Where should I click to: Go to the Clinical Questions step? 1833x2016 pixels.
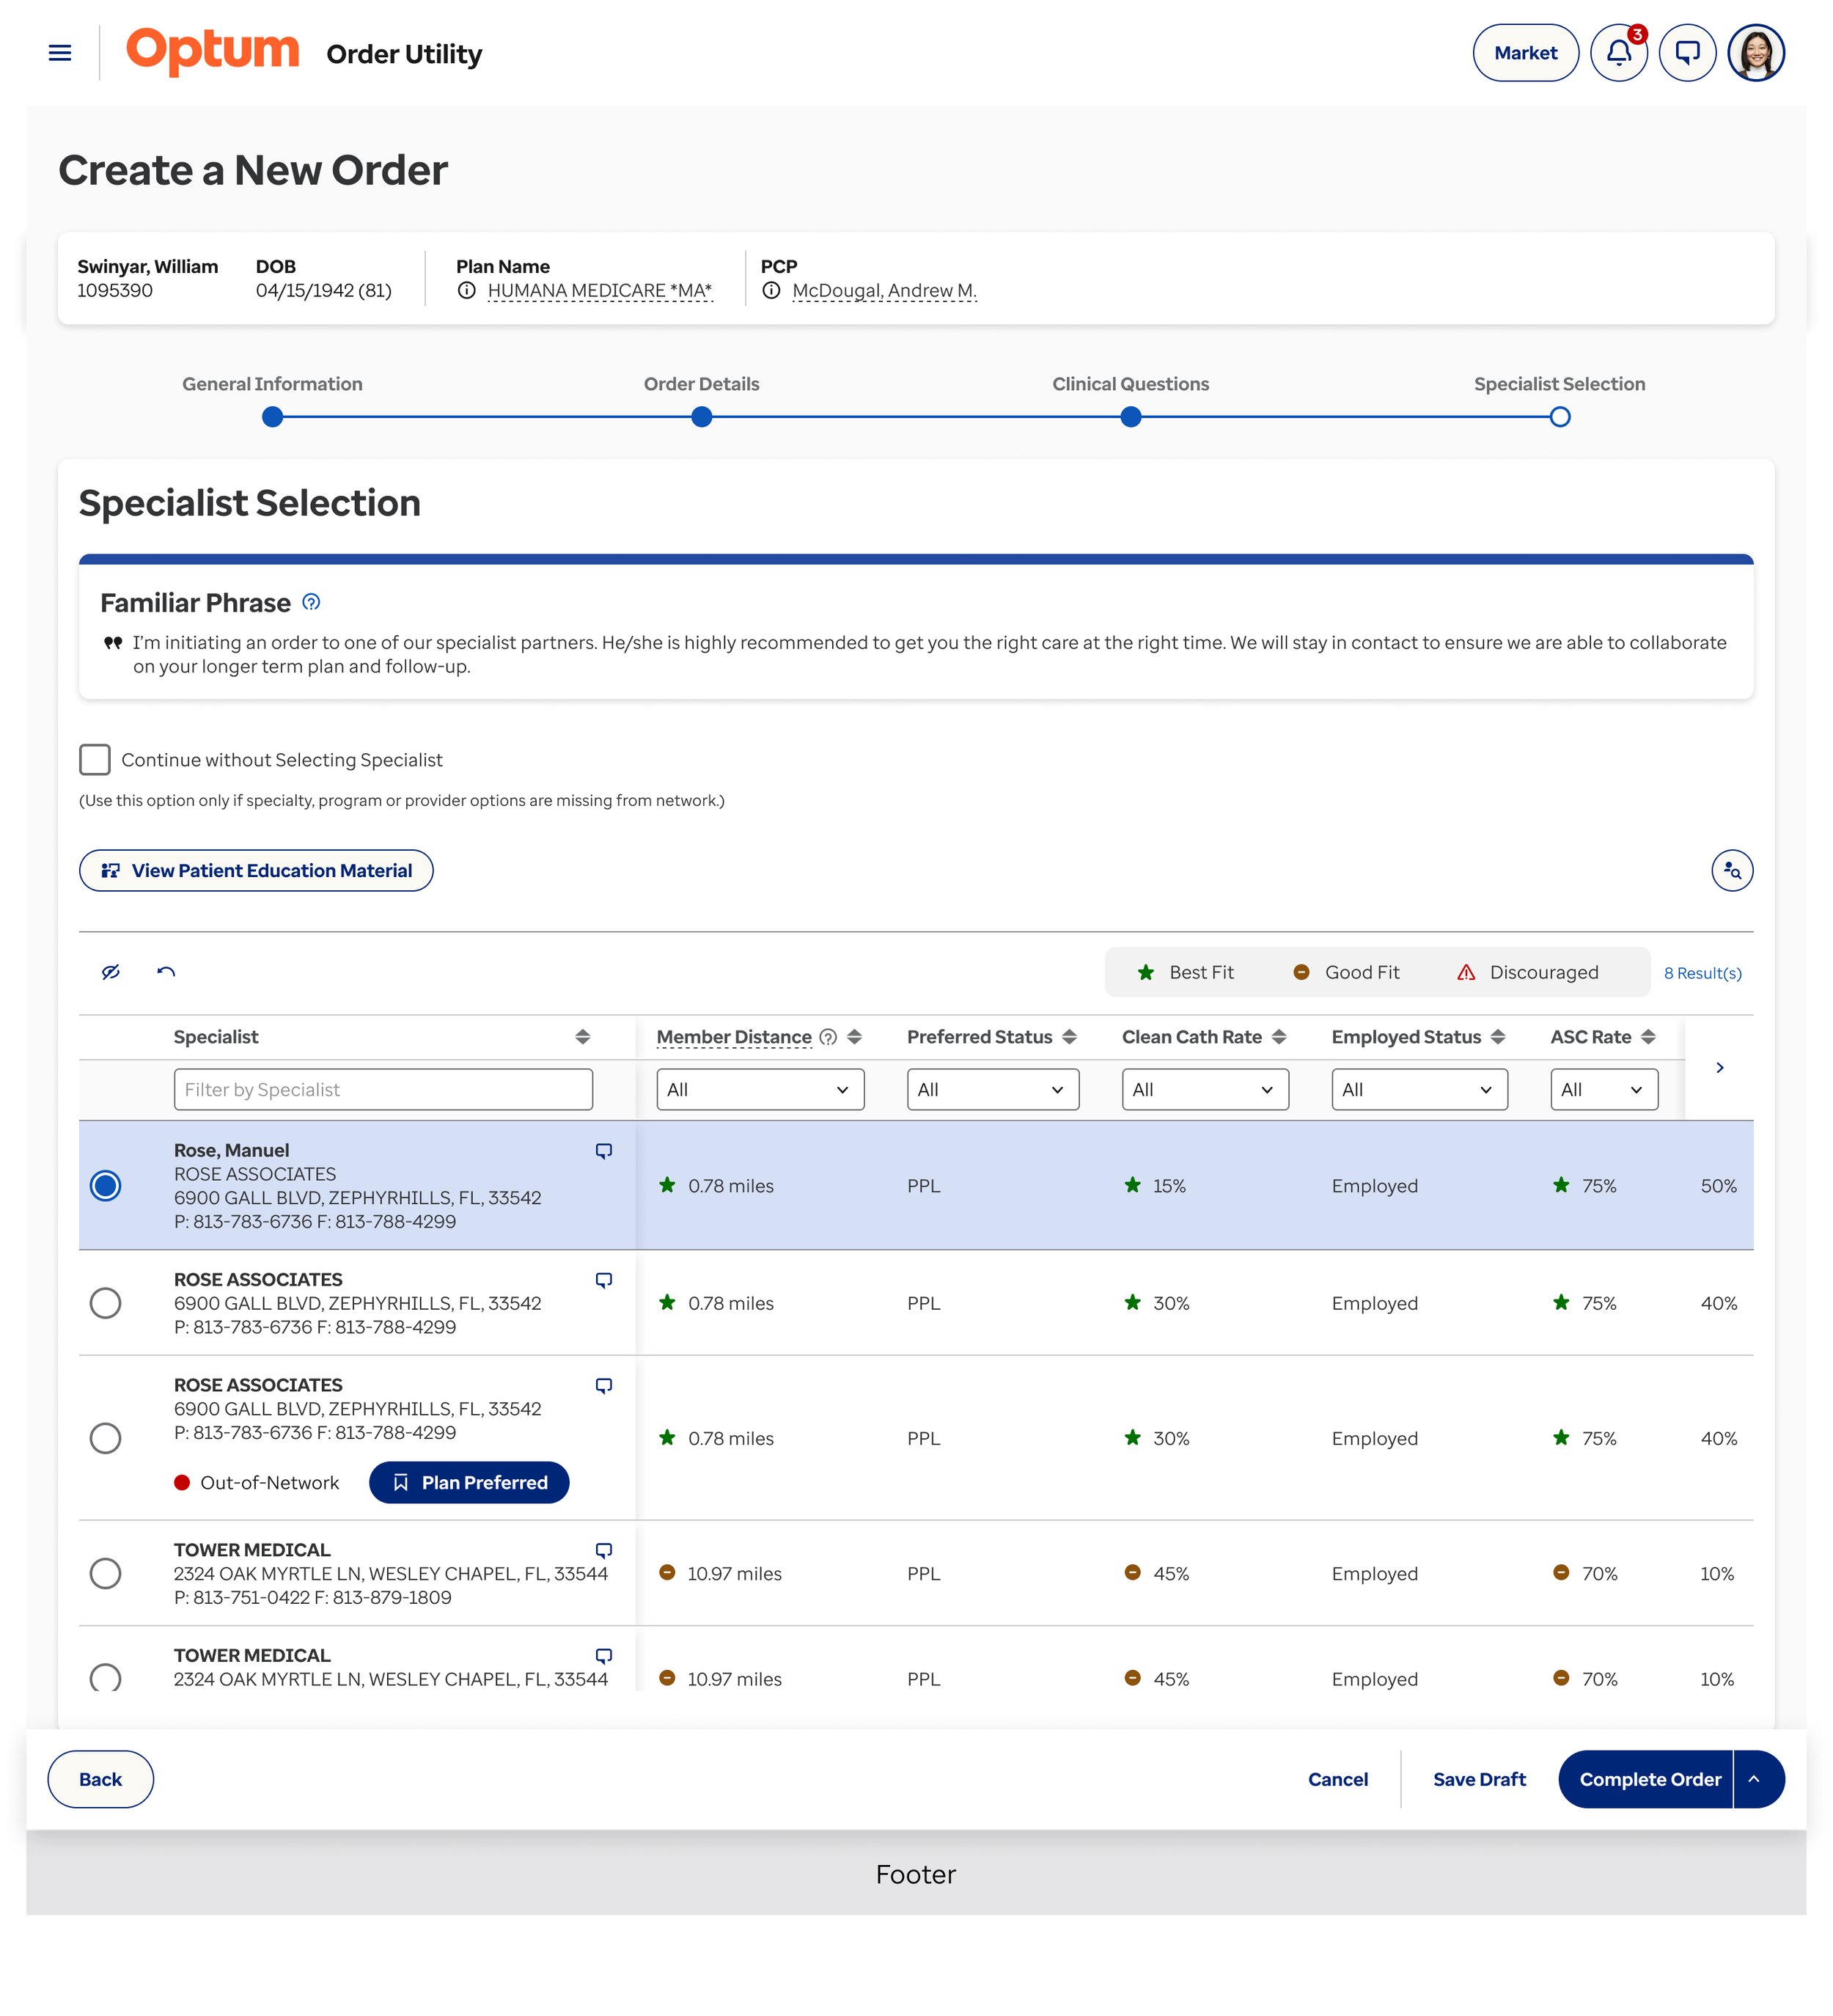(1131, 417)
